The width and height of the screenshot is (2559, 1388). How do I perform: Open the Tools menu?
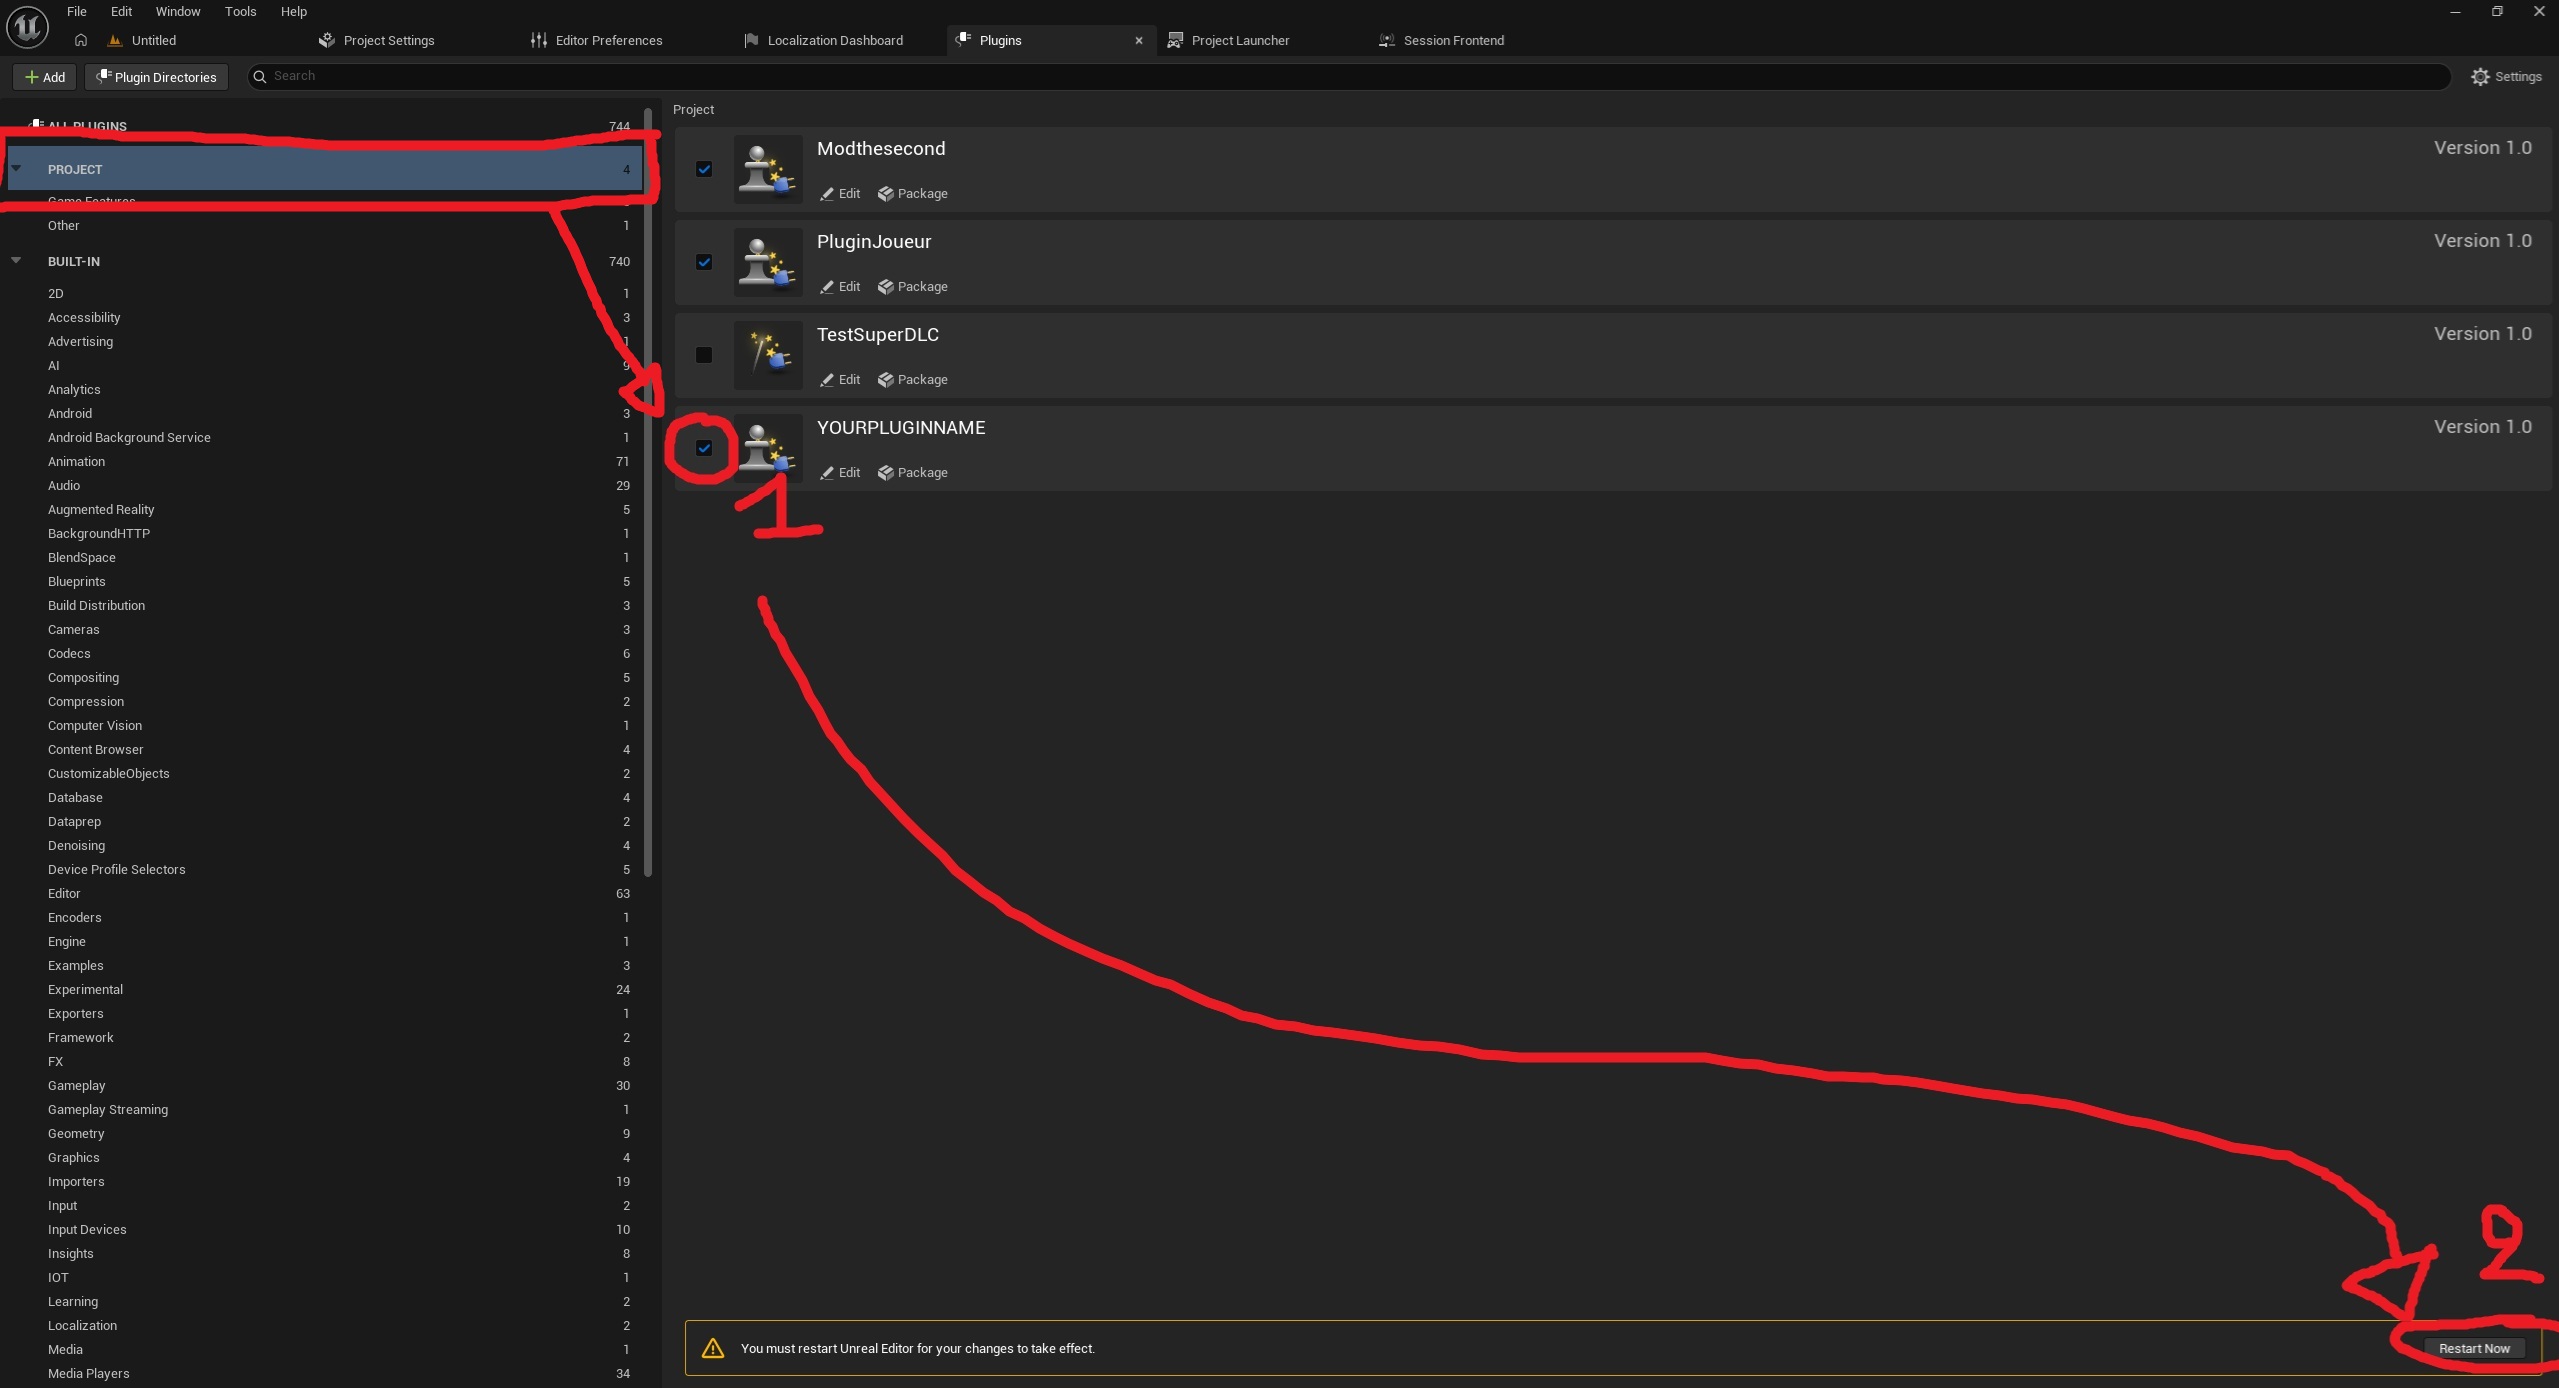click(240, 11)
